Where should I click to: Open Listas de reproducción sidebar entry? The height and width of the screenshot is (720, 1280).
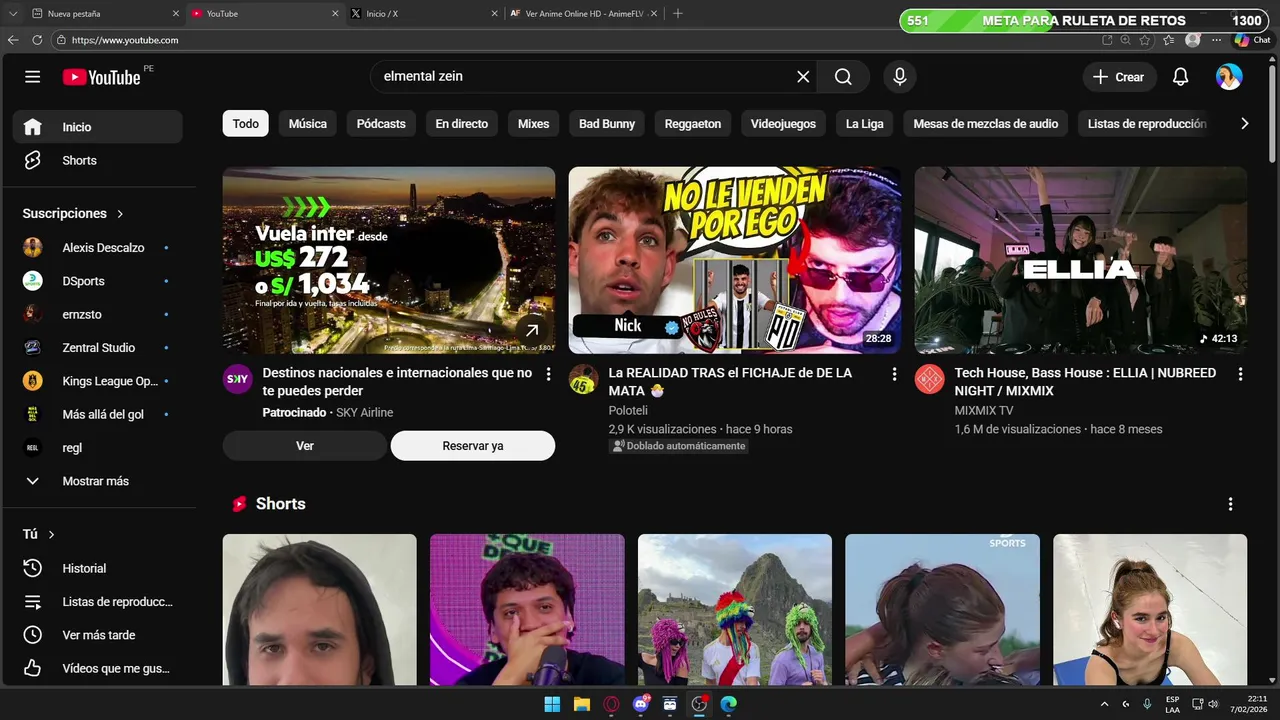pos(97,602)
